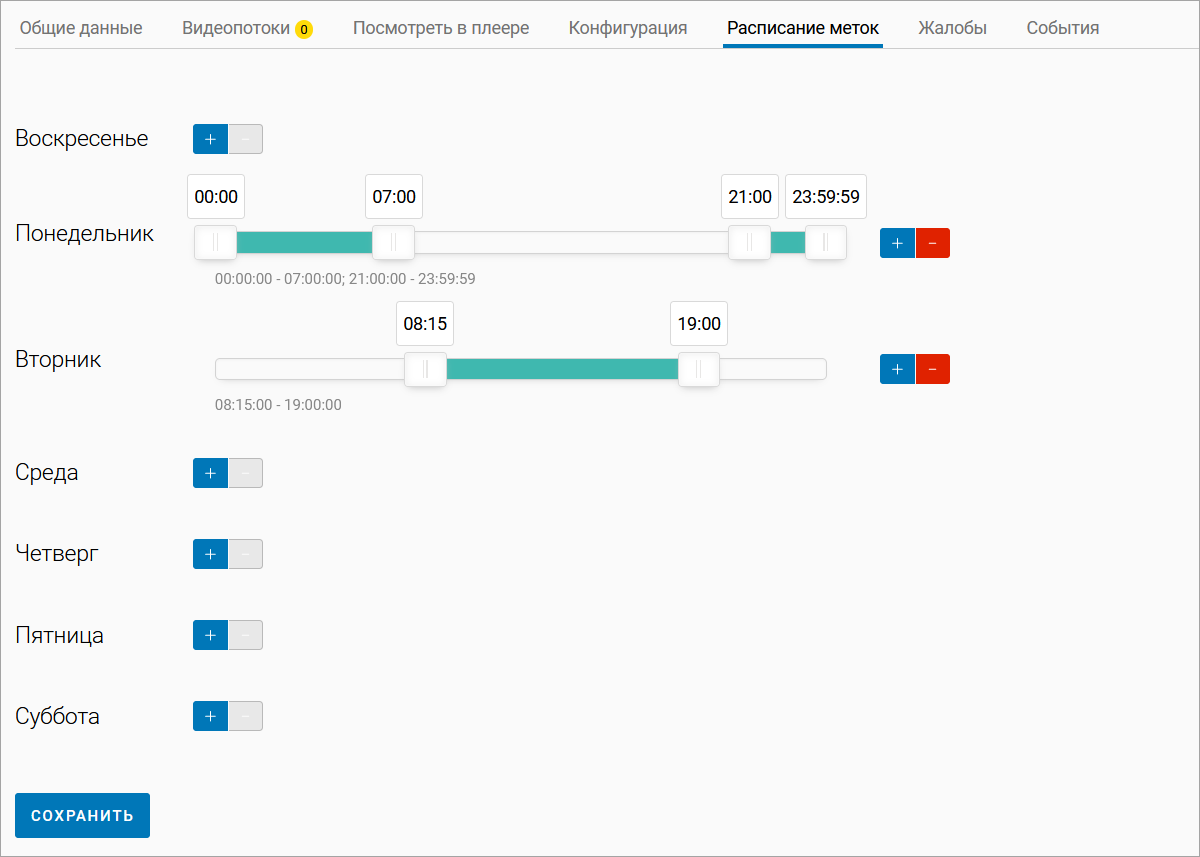Add another interval to Вторник
1200x857 pixels.
tap(897, 369)
